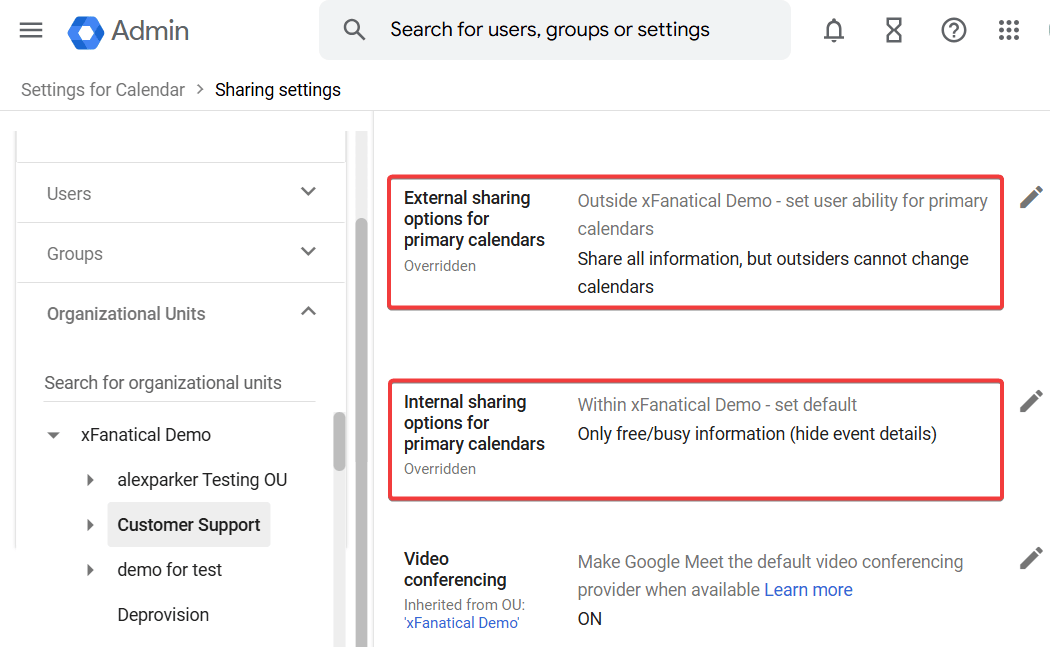Open the Learn more link
The height and width of the screenshot is (647, 1050).
point(808,590)
